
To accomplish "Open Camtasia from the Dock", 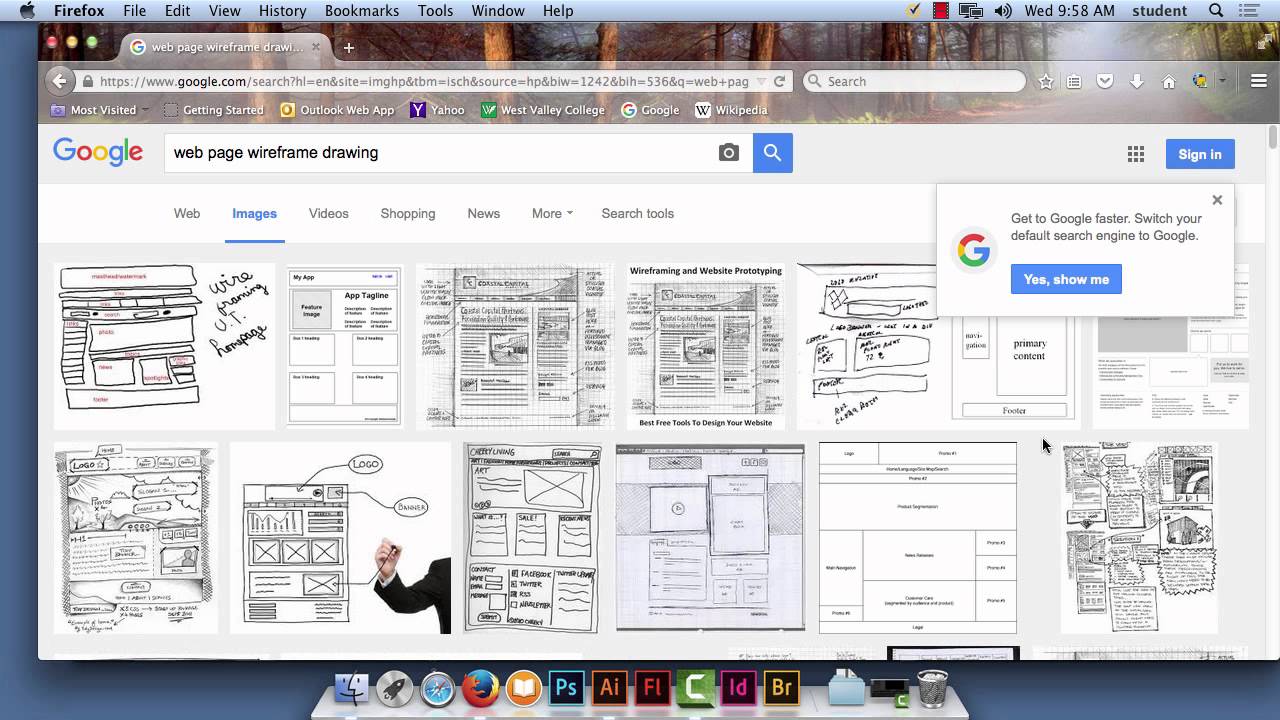I will [x=695, y=689].
